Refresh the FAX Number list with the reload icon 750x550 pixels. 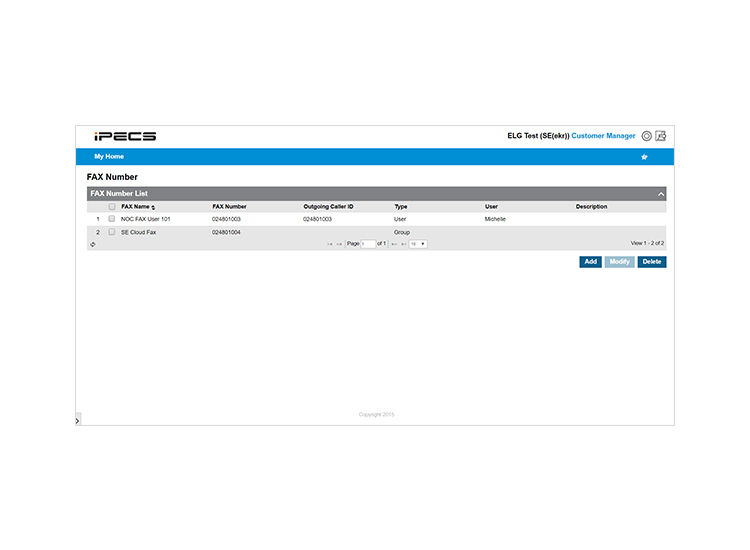coord(93,244)
